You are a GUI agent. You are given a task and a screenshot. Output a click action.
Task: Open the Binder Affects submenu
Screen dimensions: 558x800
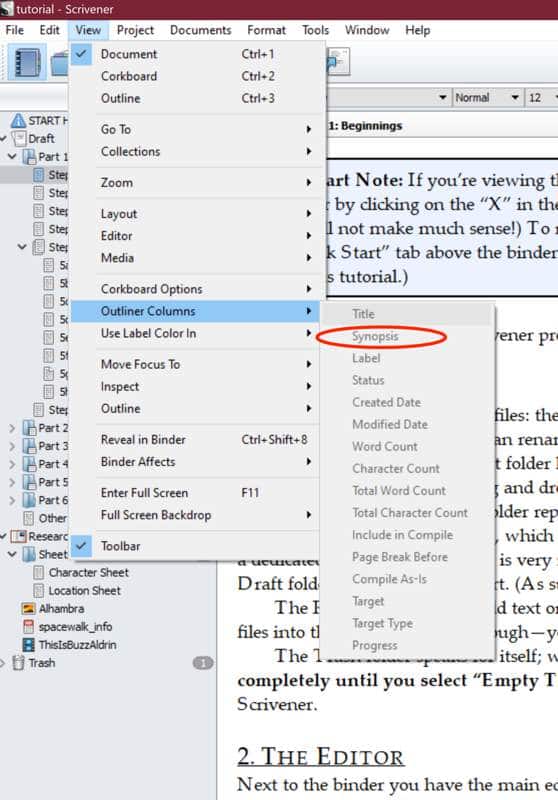click(x=197, y=462)
